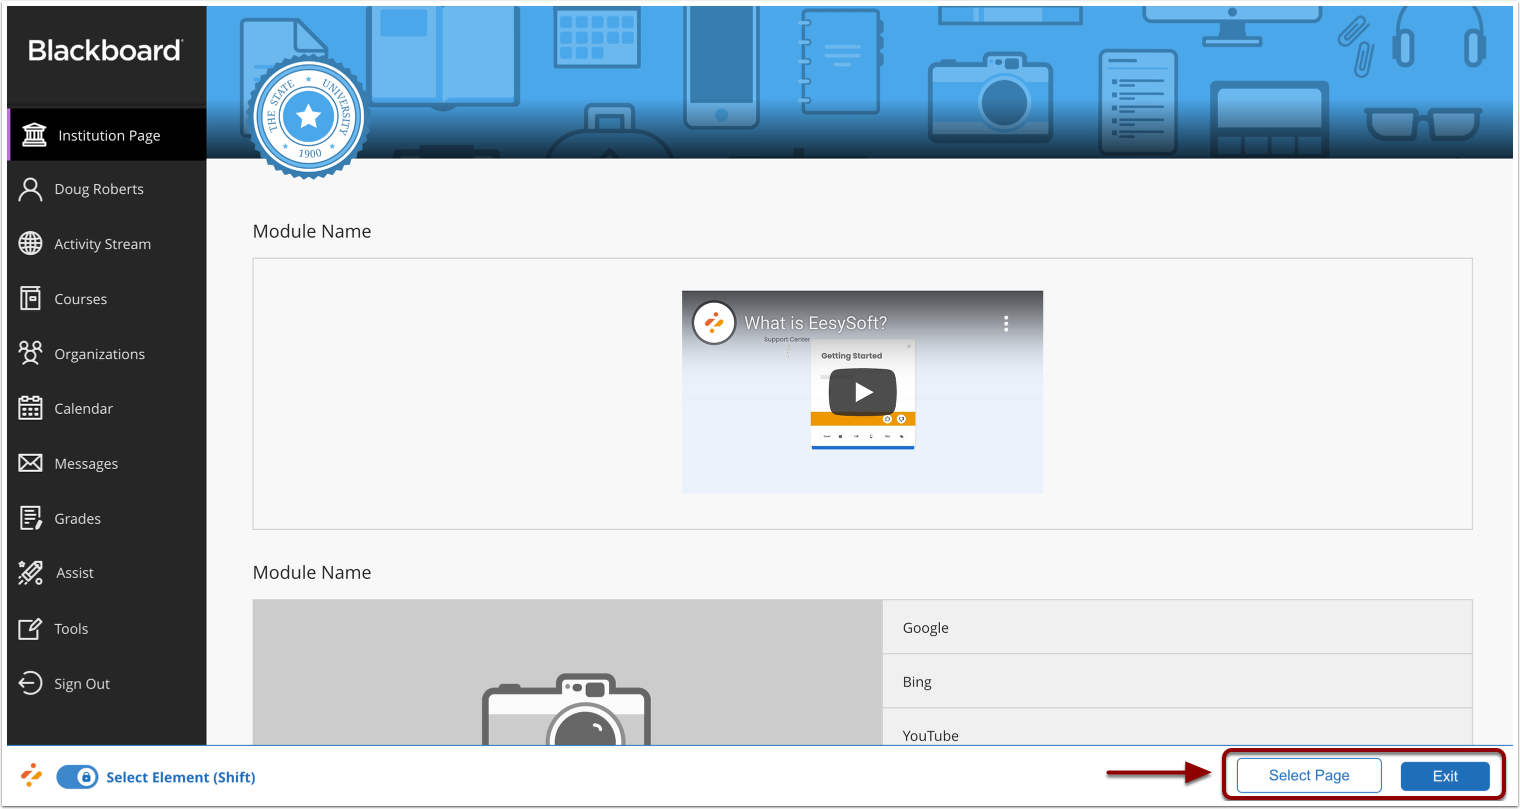Click the Assist icon
This screenshot has width=1520, height=809.
click(31, 572)
